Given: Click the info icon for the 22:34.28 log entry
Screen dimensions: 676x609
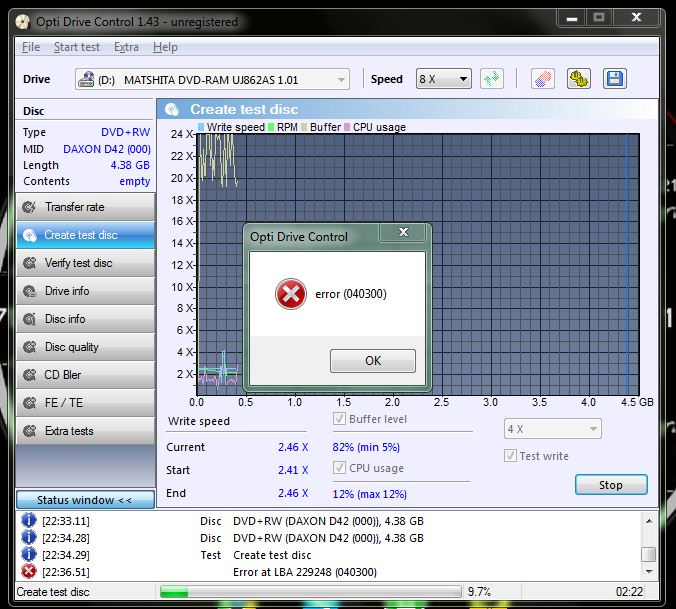Looking at the screenshot, I should tap(29, 537).
